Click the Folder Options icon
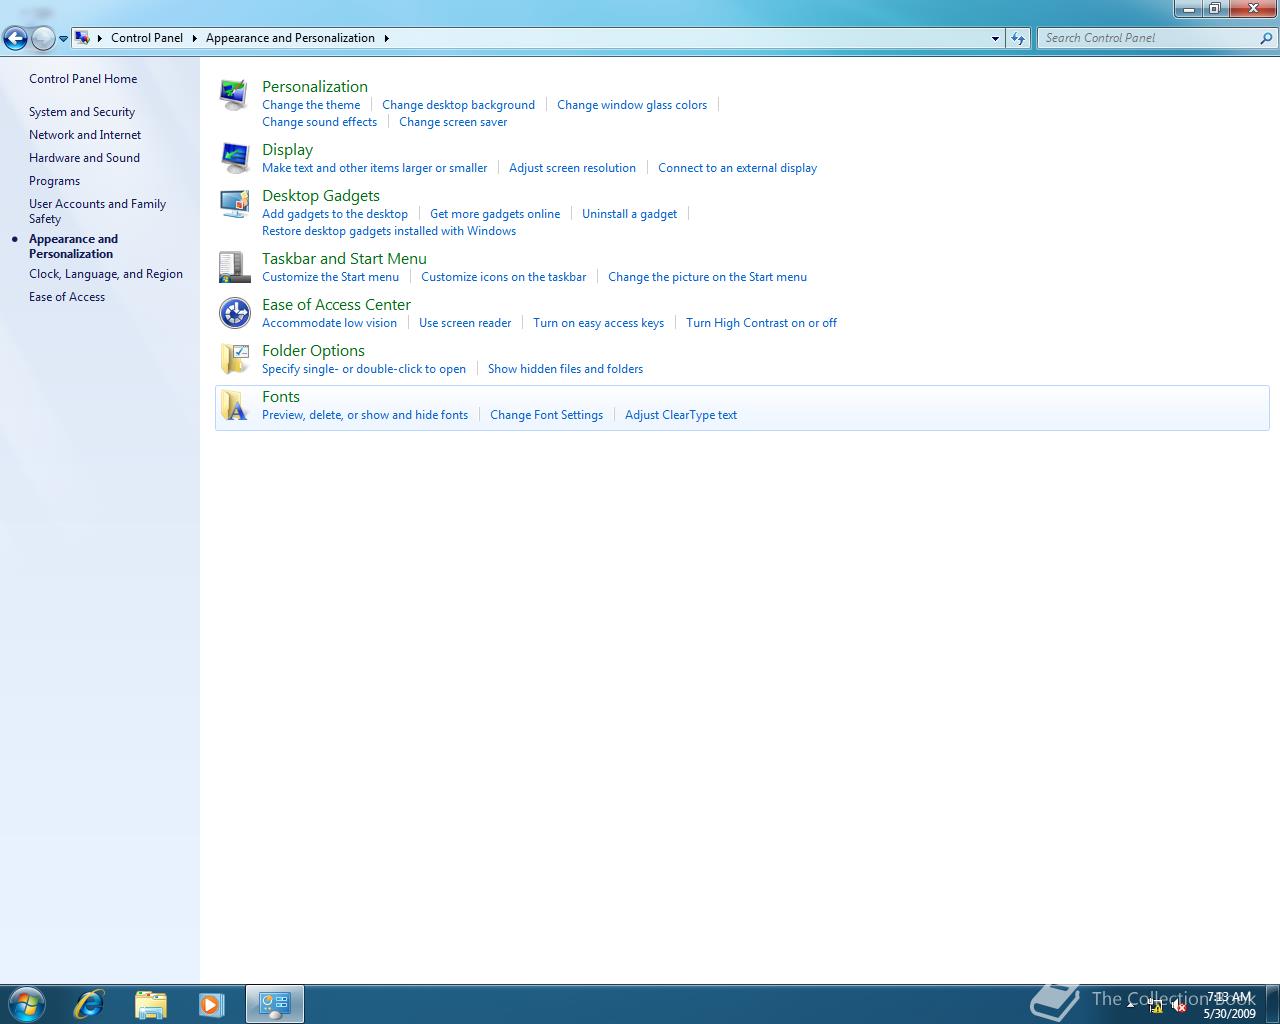 pos(234,359)
